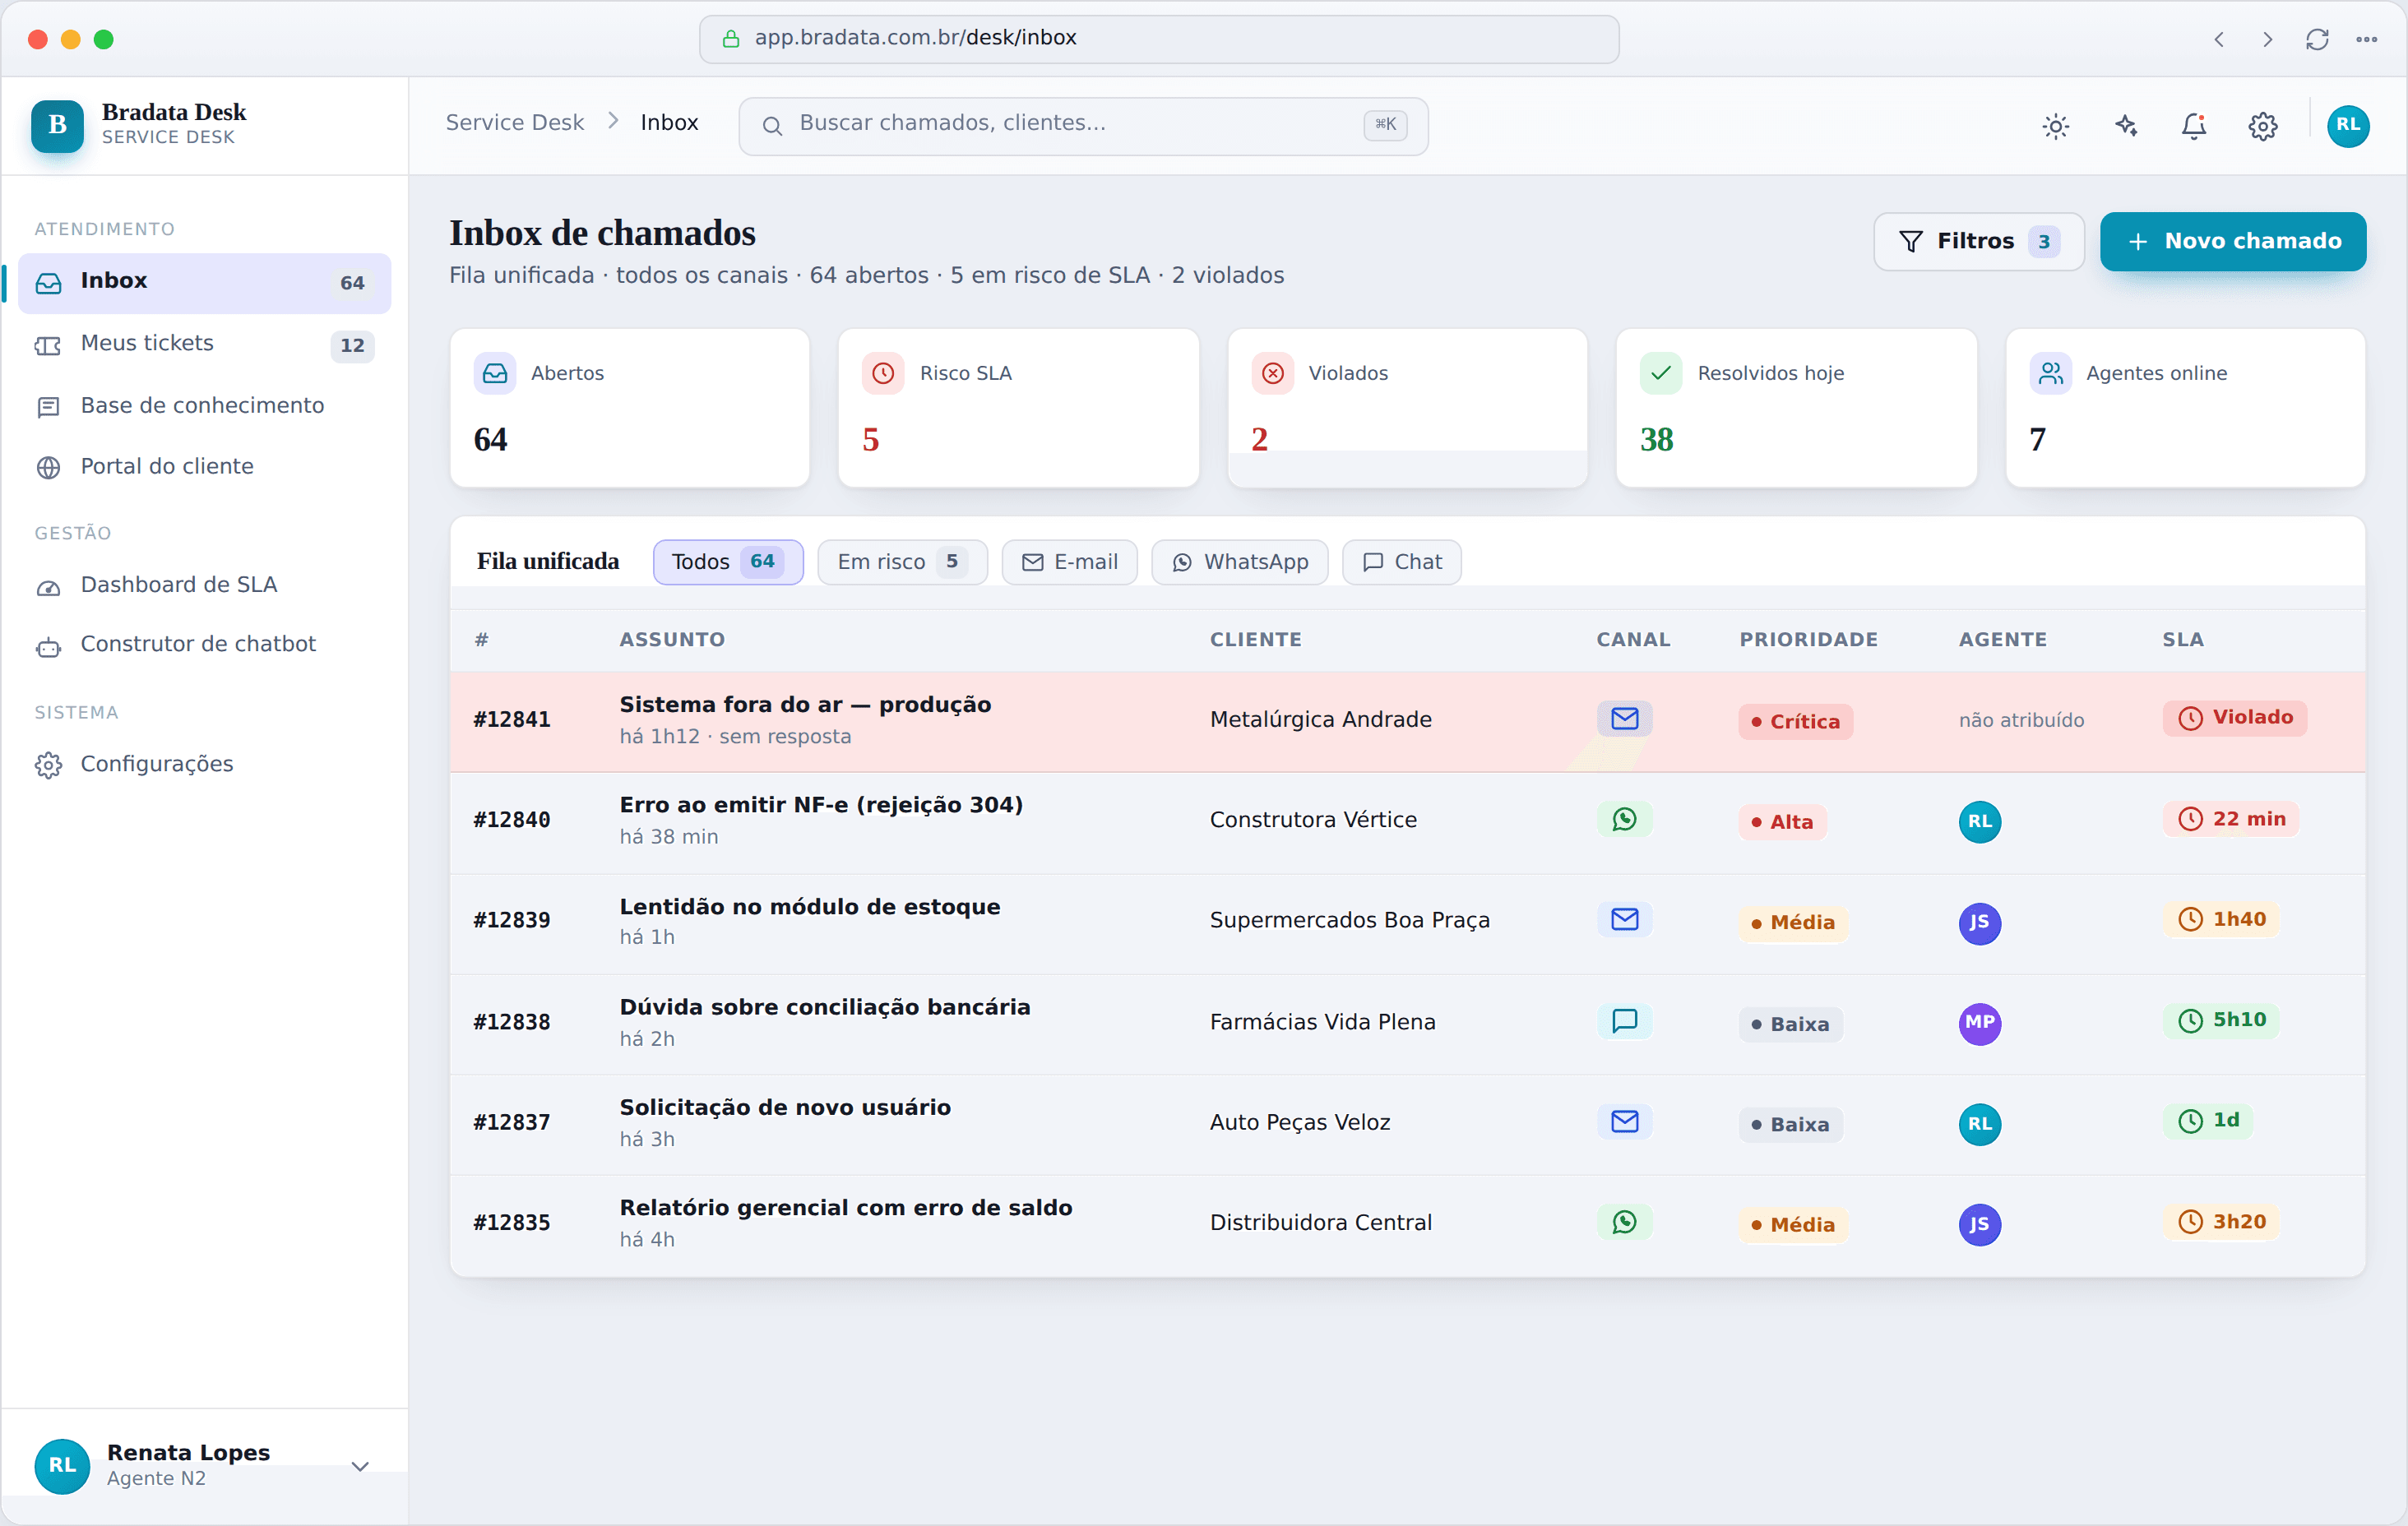Click the Violados card X icon
This screenshot has height=1526, width=2408.
click(1272, 373)
